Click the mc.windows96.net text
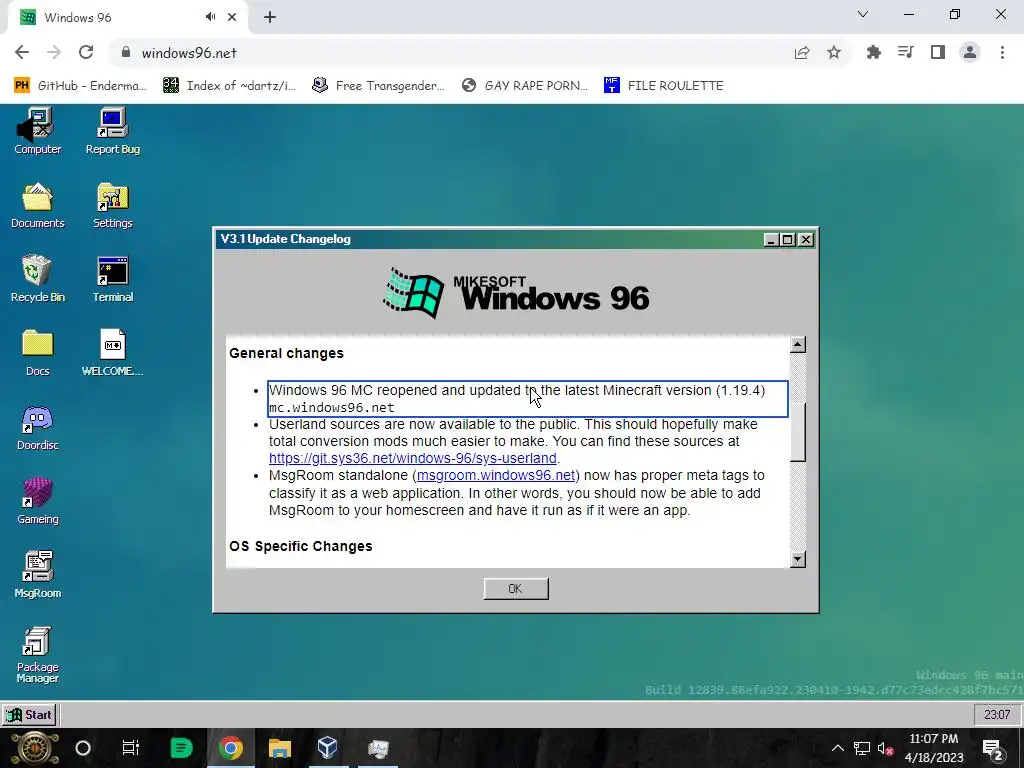Viewport: 1024px width, 768px height. [332, 408]
